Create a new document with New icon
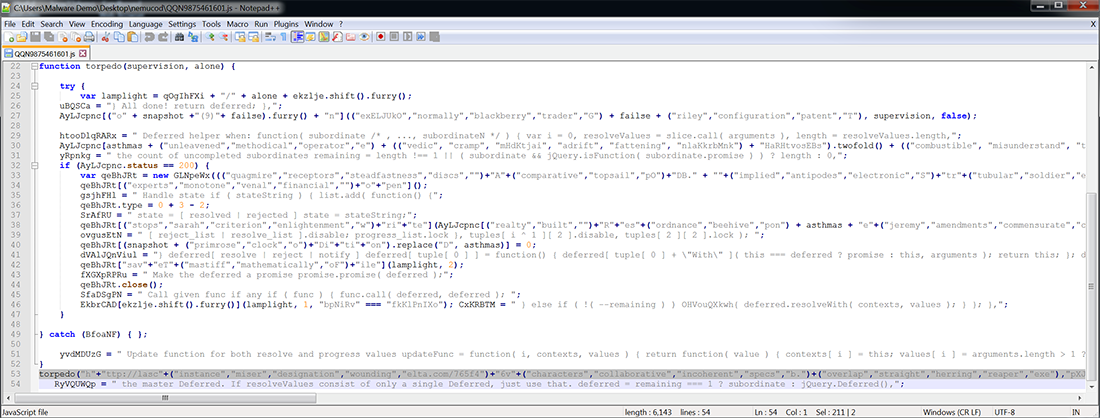Screen dimensions: 1100x418 point(8,36)
